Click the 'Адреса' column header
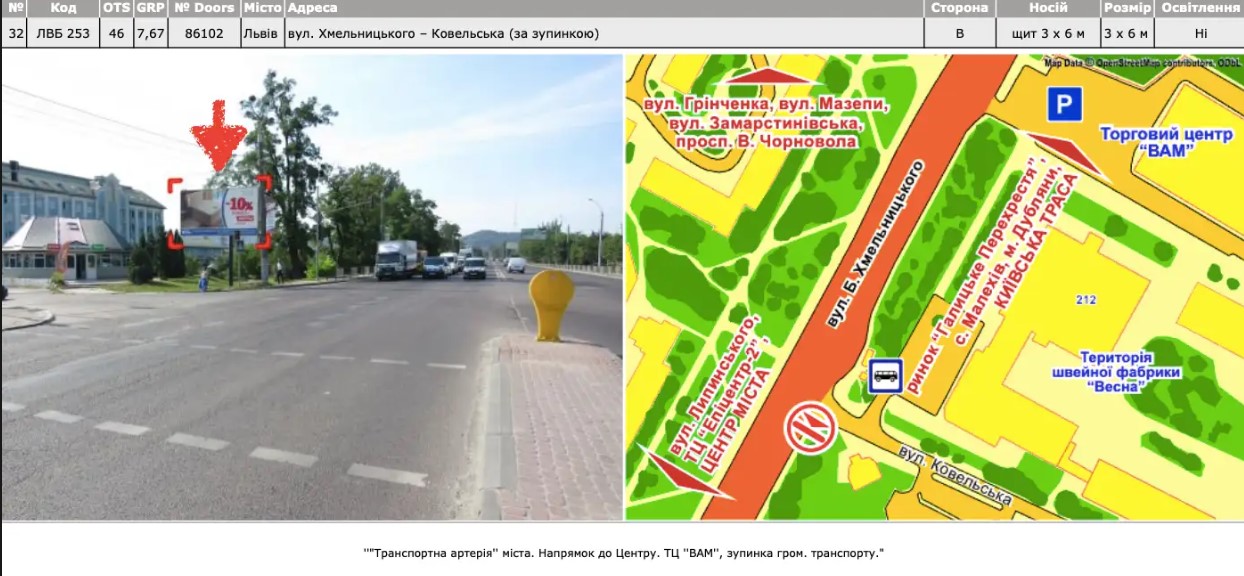Image resolution: width=1244 pixels, height=576 pixels. pyautogui.click(x=313, y=8)
